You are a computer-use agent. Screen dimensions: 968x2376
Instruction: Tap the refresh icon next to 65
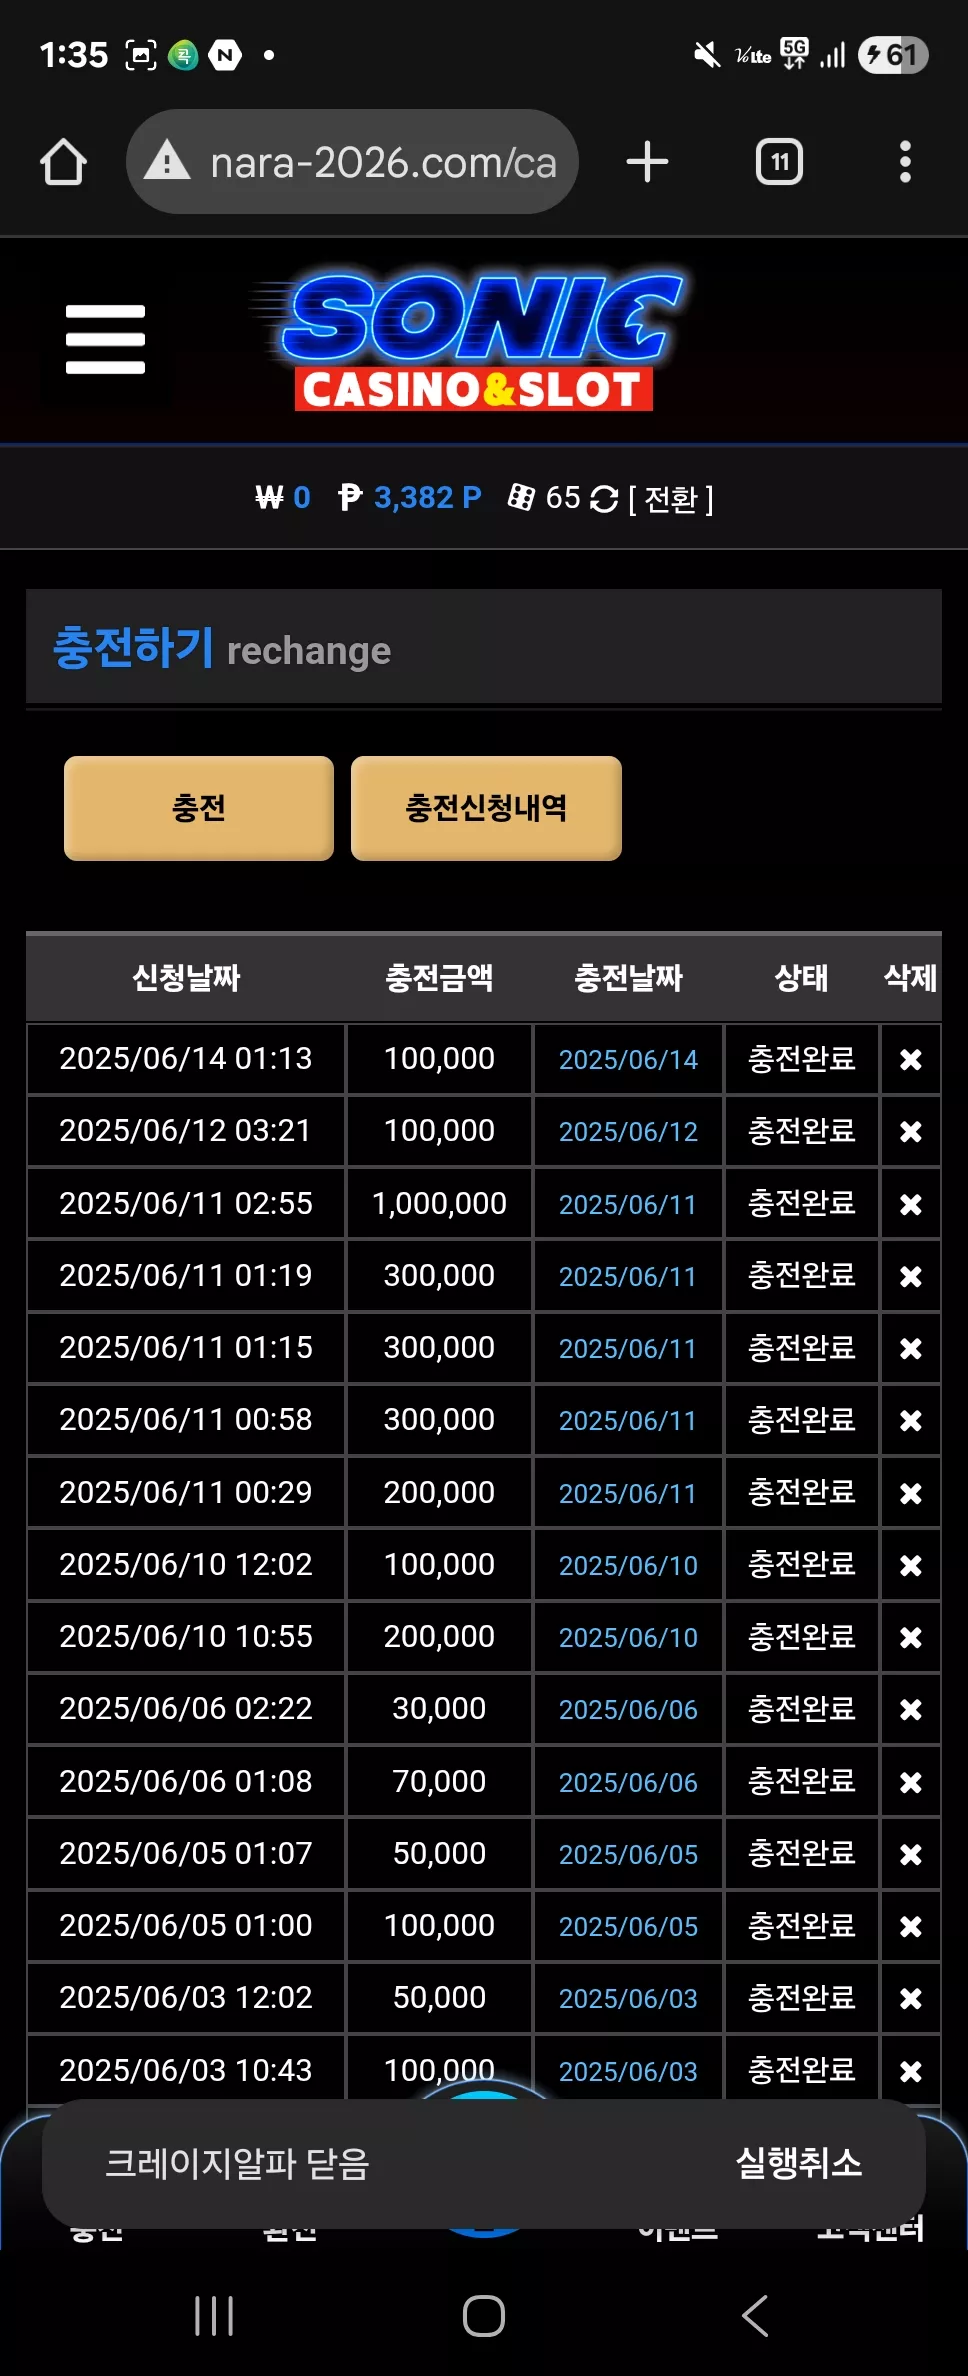tap(604, 498)
